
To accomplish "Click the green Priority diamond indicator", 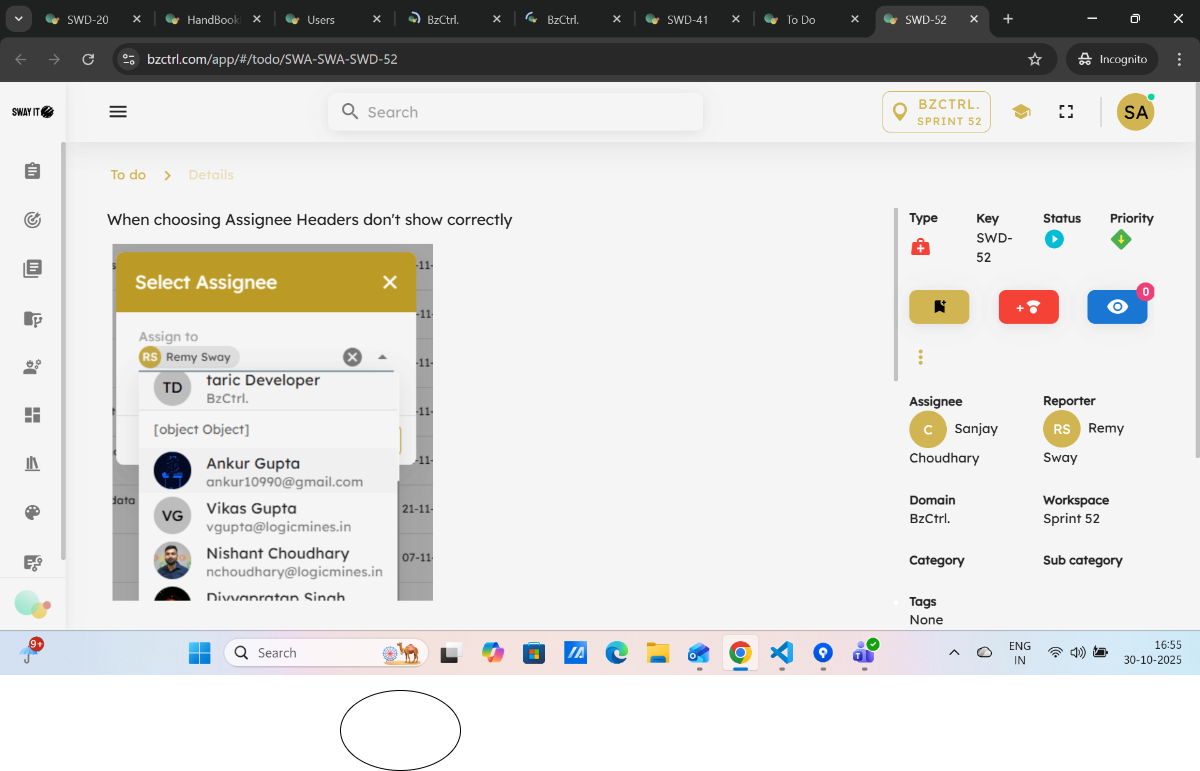I will pyautogui.click(x=1121, y=239).
